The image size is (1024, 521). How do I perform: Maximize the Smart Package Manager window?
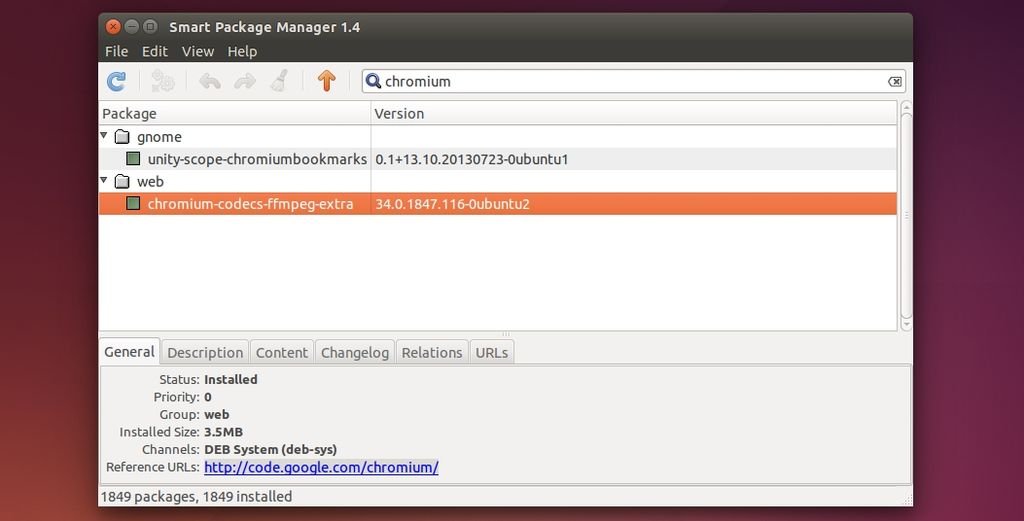coord(150,27)
